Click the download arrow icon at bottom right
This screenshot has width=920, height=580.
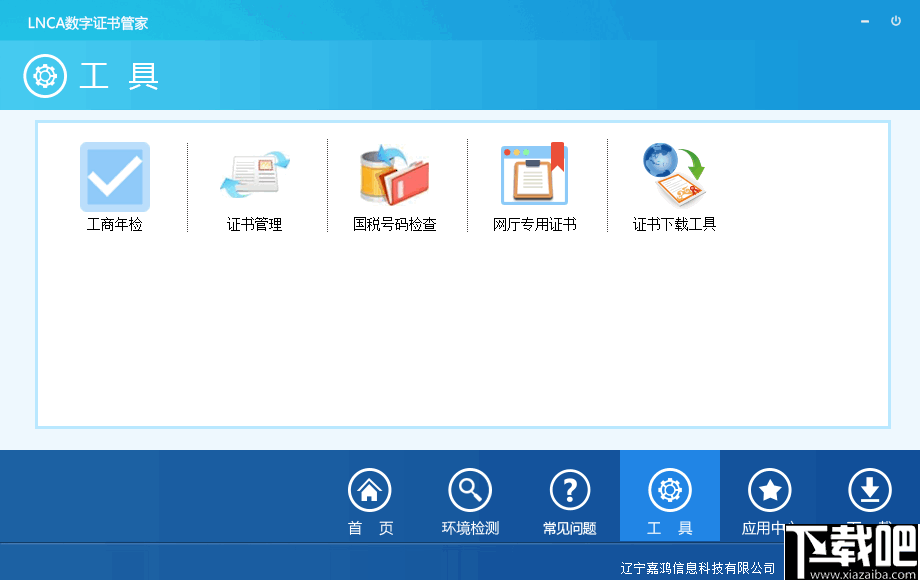click(x=869, y=491)
